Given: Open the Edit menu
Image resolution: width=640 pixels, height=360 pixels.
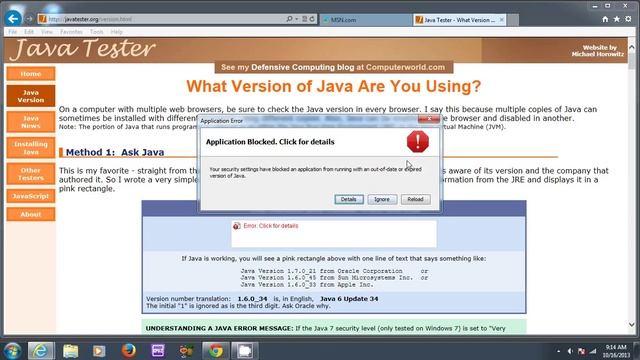Looking at the screenshot, I should (x=29, y=32).
